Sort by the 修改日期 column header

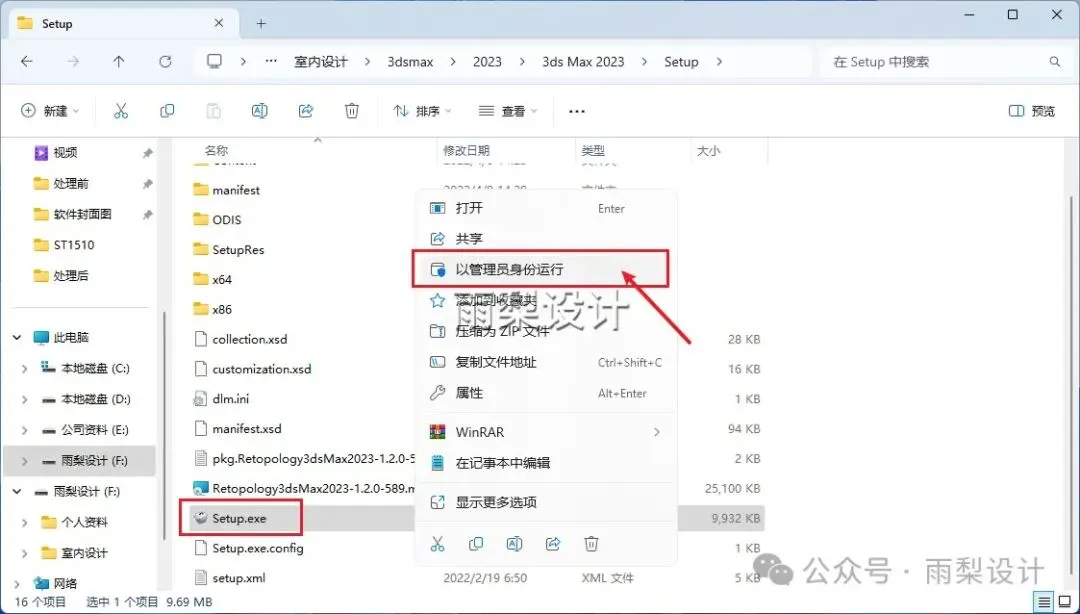(466, 150)
